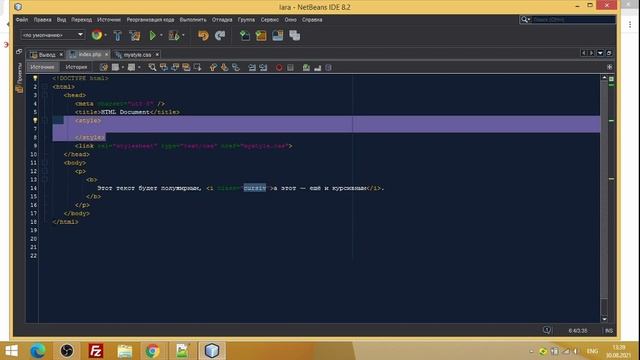Click Find Previous Occurrence icon
The width and height of the screenshot is (640, 360).
coord(164,67)
